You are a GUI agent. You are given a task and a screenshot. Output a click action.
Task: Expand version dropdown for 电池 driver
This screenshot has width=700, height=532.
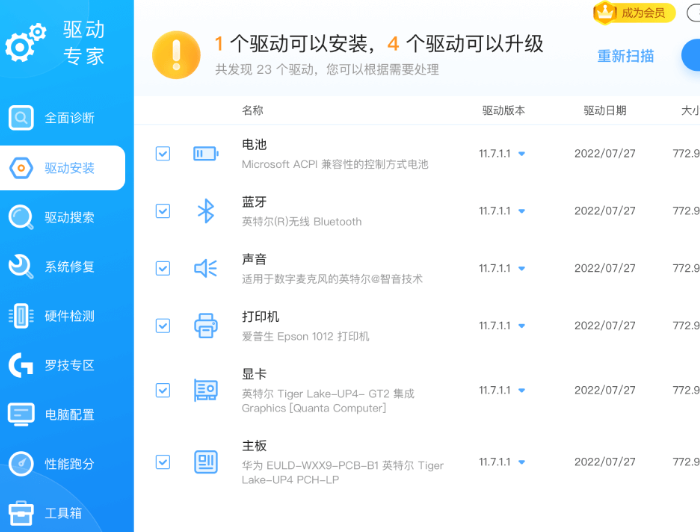(521, 154)
